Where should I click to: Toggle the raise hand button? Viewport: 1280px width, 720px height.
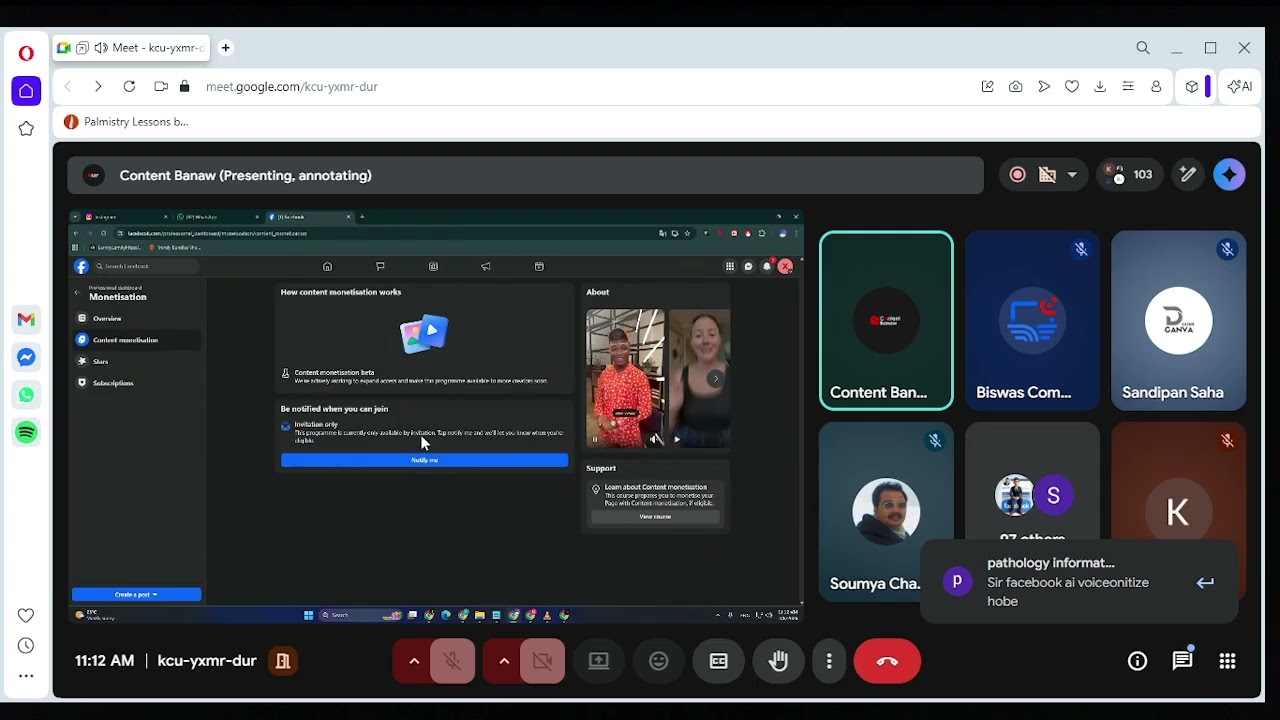click(x=778, y=661)
